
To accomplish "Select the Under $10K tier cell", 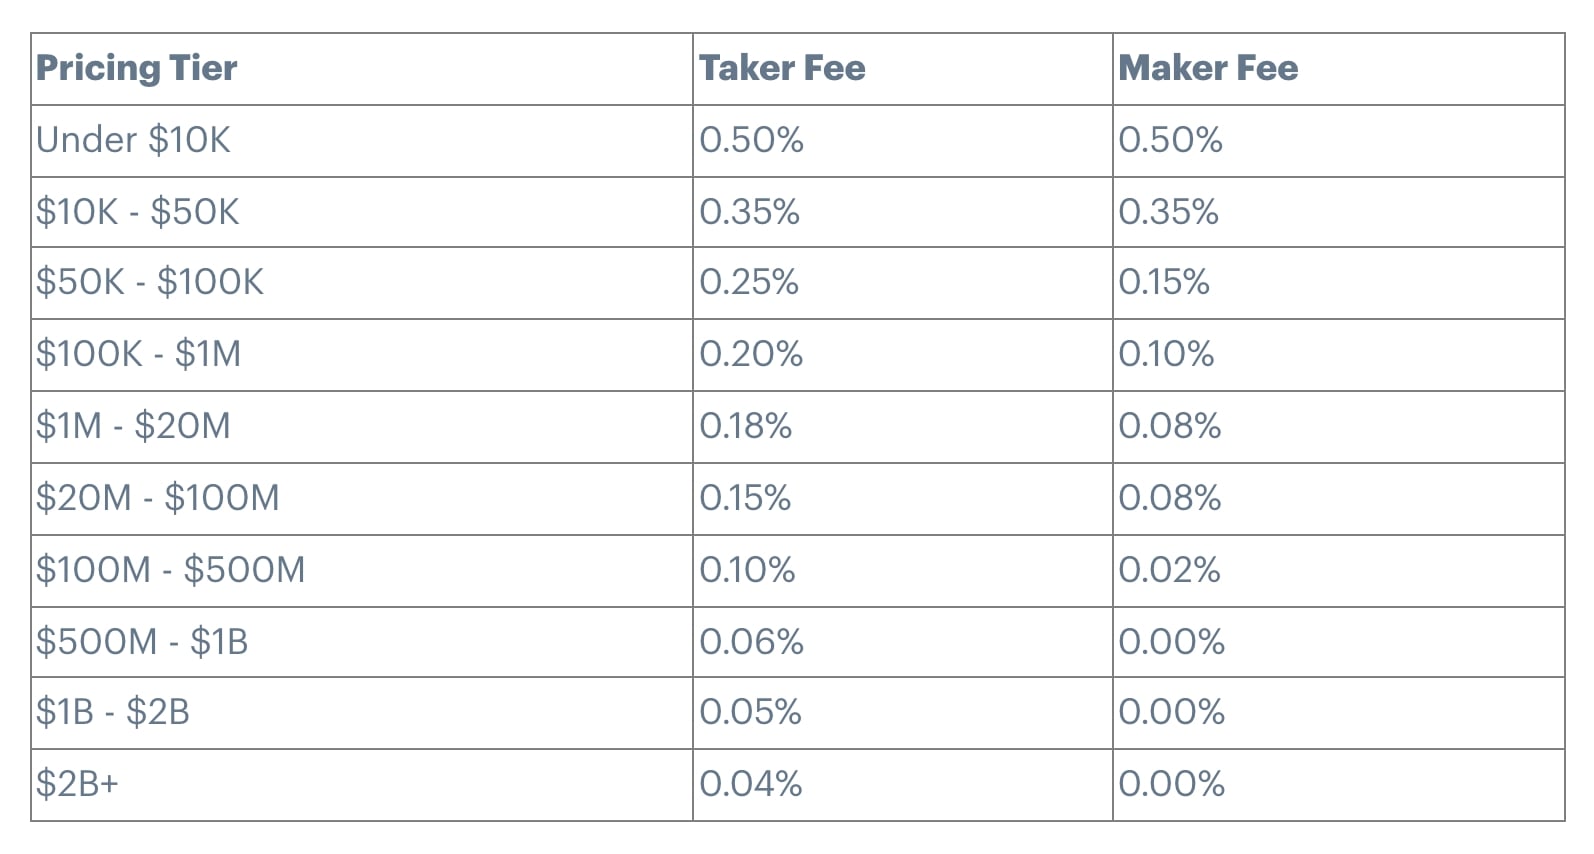I will 133,140.
